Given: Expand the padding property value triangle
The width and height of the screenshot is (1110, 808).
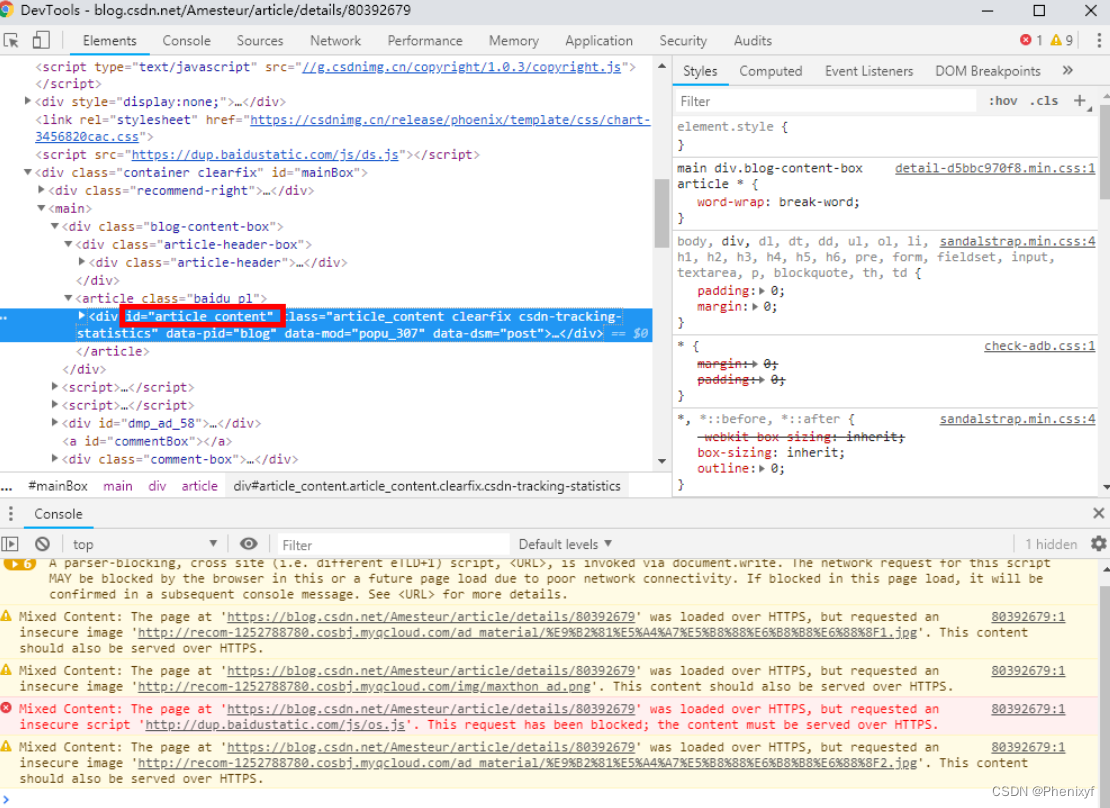Looking at the screenshot, I should 762,290.
